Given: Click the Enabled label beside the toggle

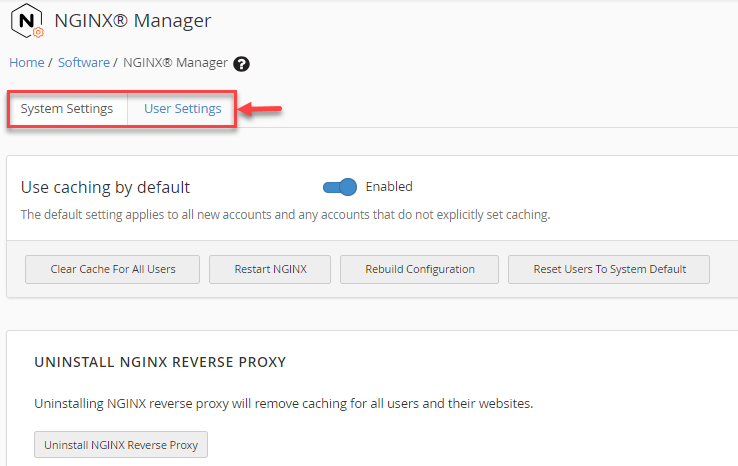Looking at the screenshot, I should [389, 187].
